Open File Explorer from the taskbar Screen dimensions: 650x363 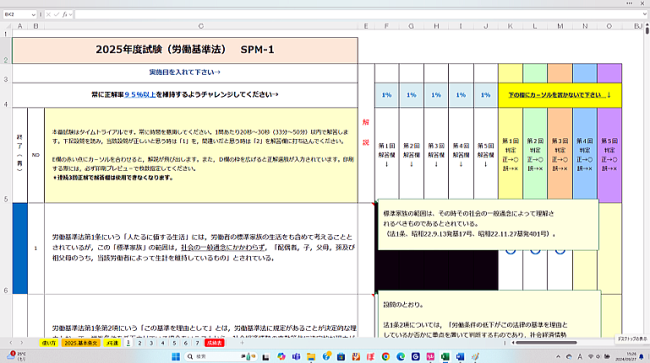(x=311, y=356)
